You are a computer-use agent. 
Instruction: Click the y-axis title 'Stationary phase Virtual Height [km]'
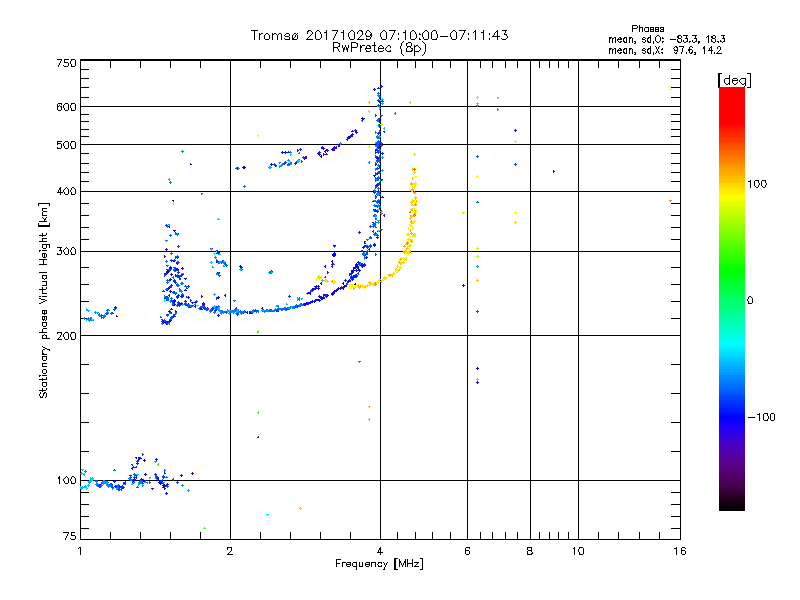point(44,300)
